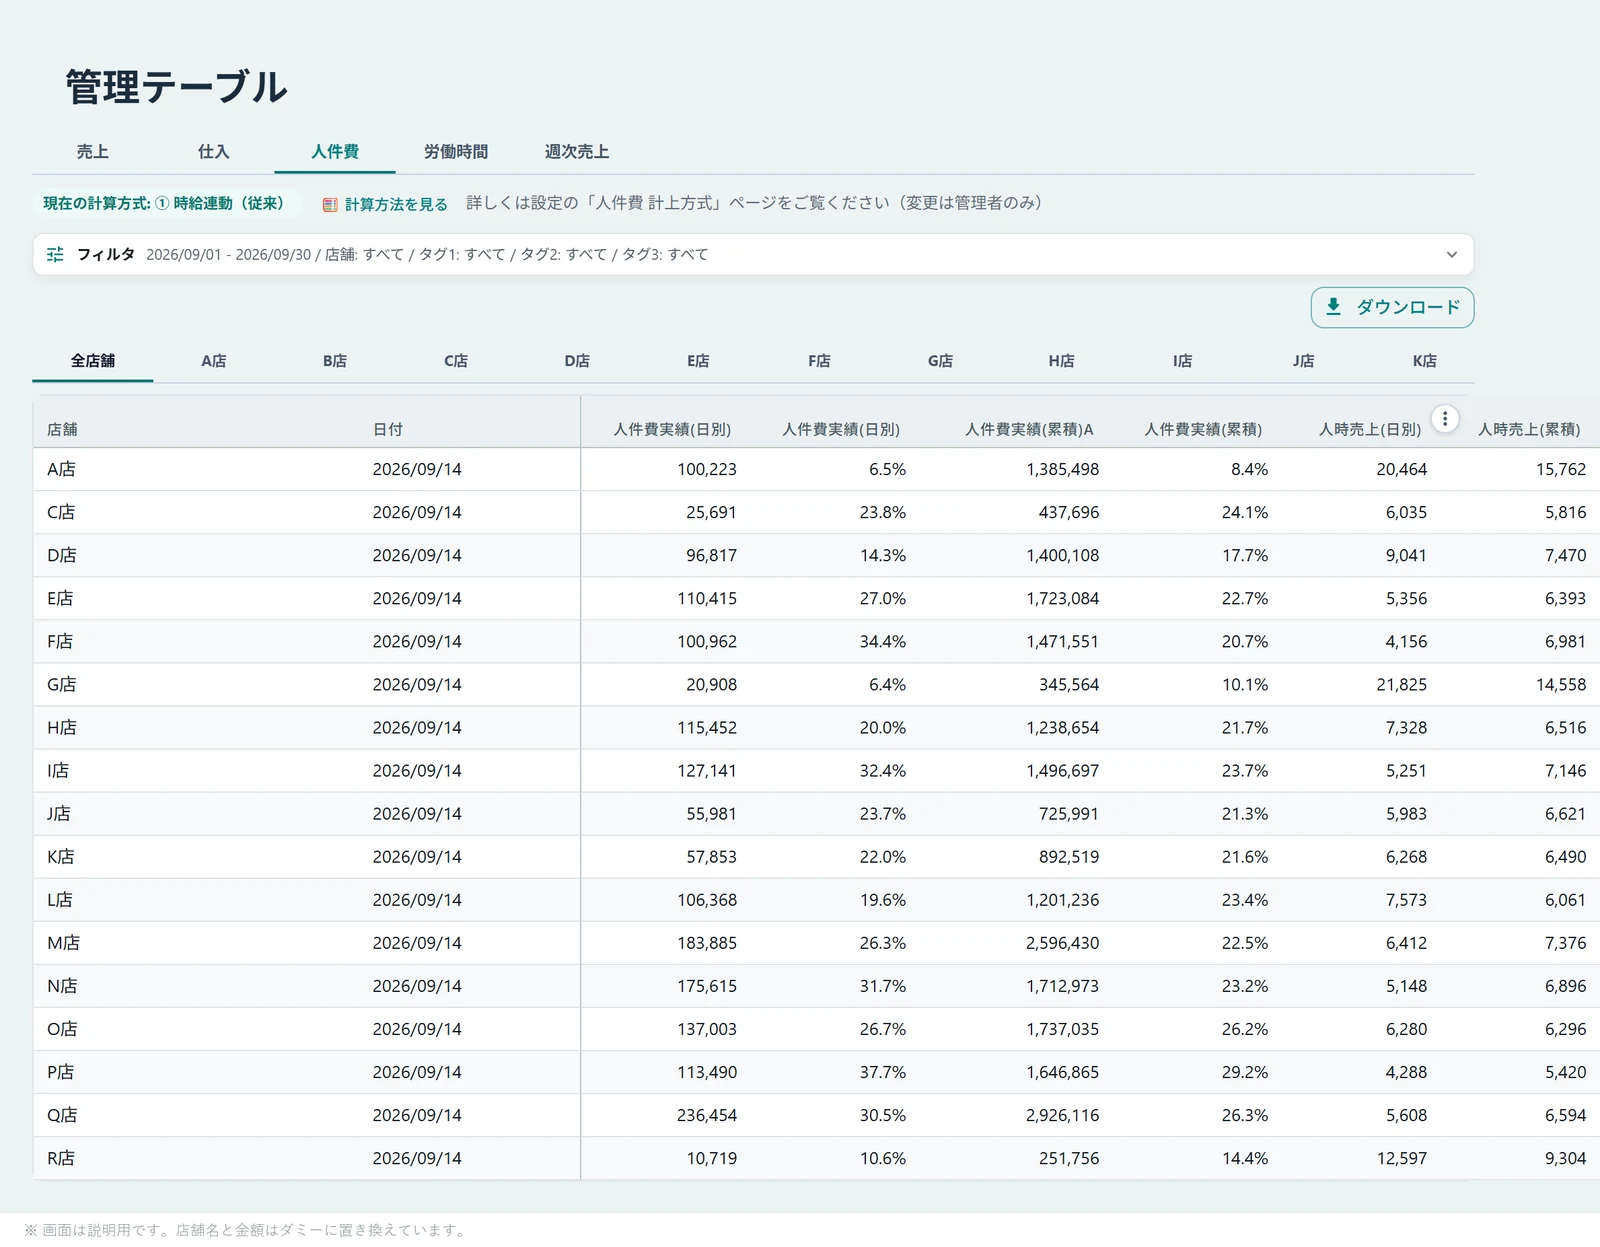Click the A店 row name cell
This screenshot has height=1247, width=1600.
(x=61, y=469)
